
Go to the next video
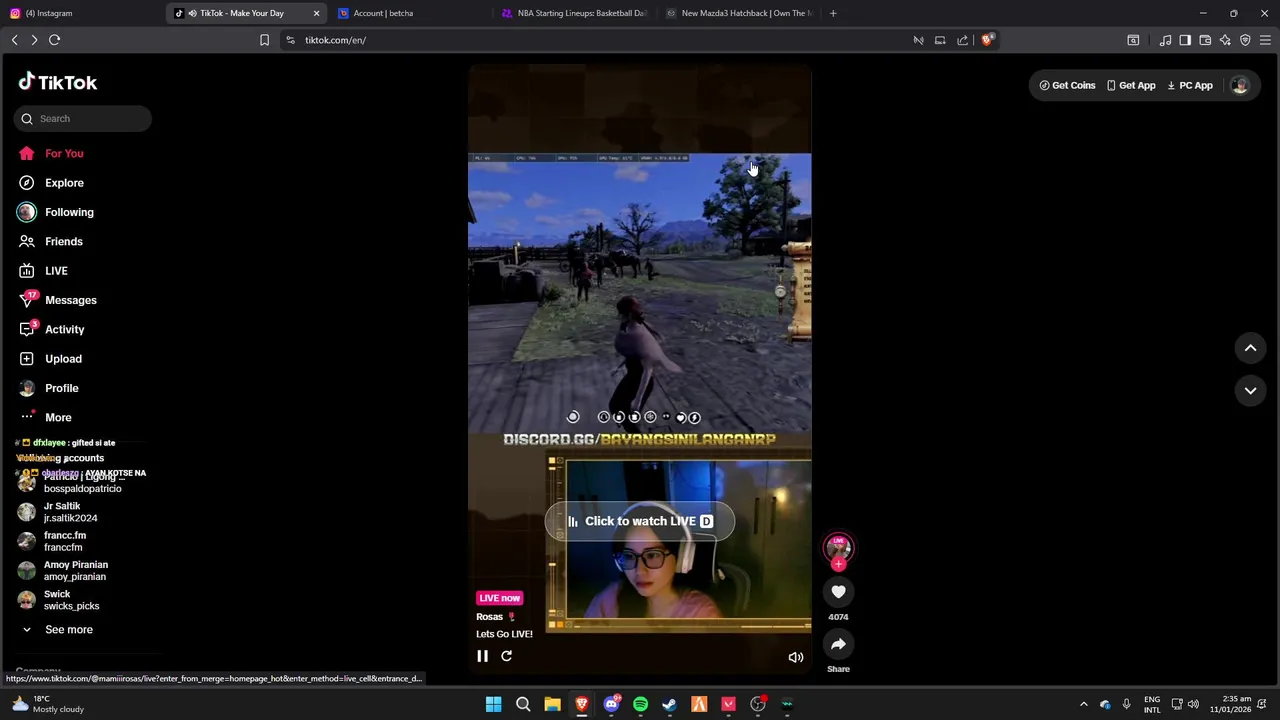tap(1250, 391)
